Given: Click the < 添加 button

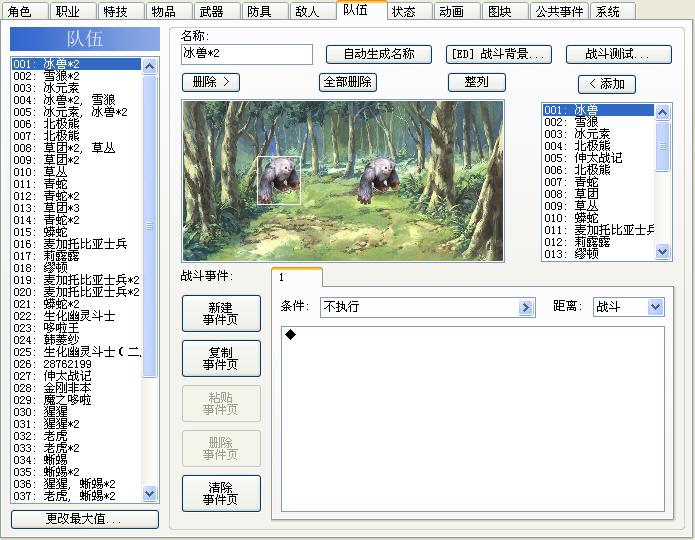Looking at the screenshot, I should click(x=607, y=84).
